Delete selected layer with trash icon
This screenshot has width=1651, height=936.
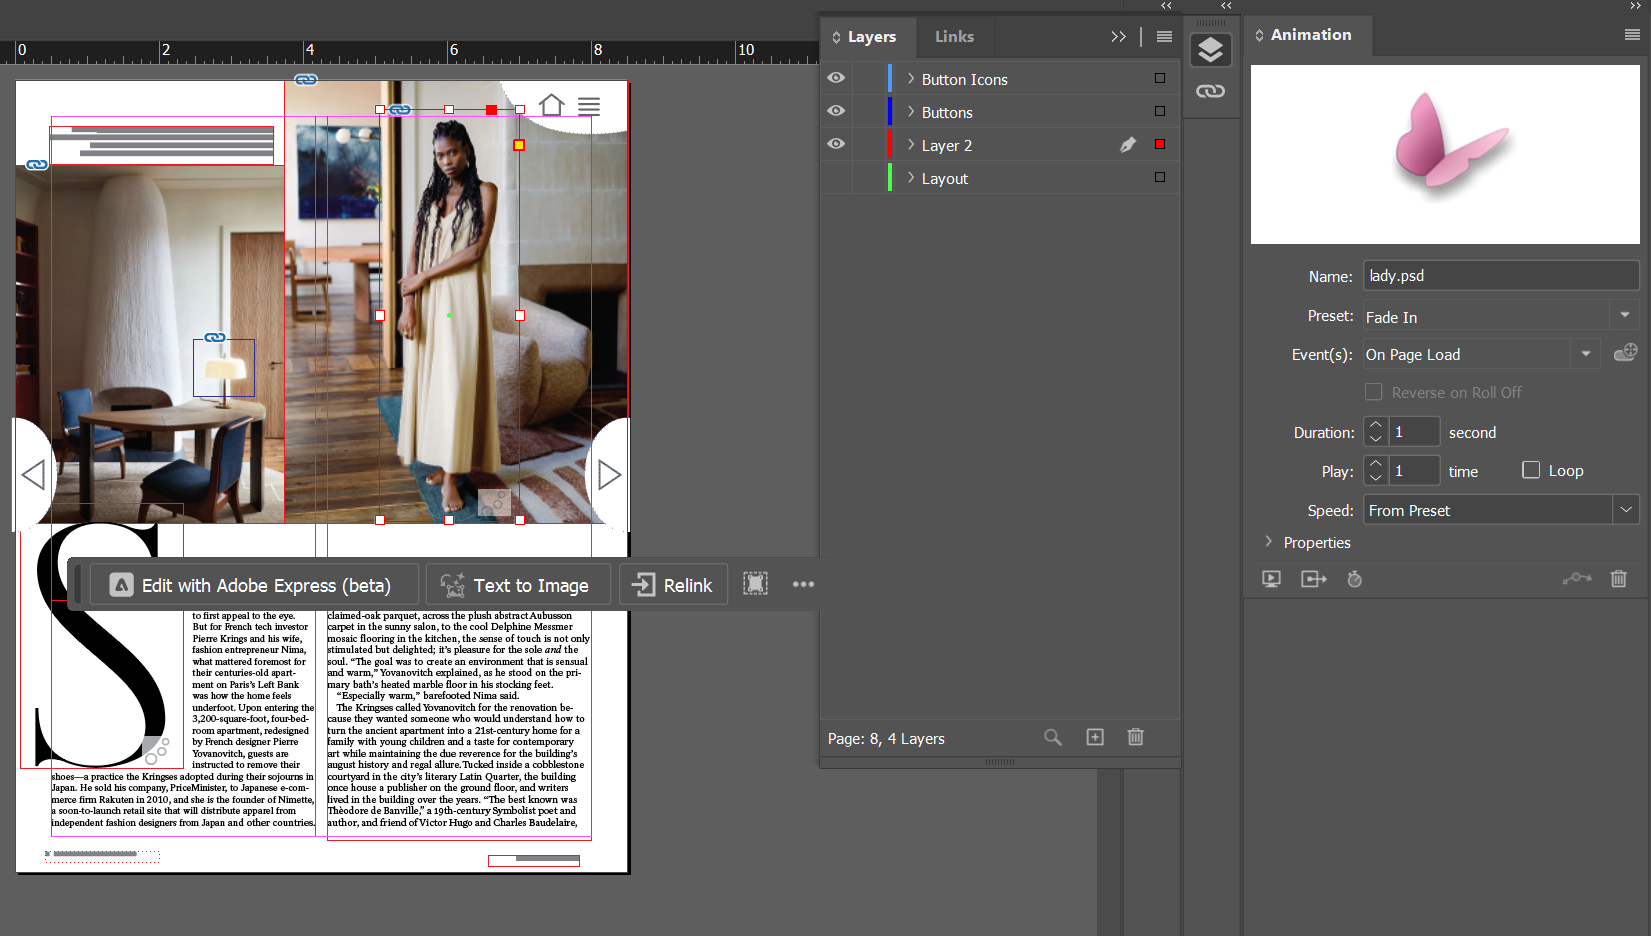click(x=1135, y=737)
